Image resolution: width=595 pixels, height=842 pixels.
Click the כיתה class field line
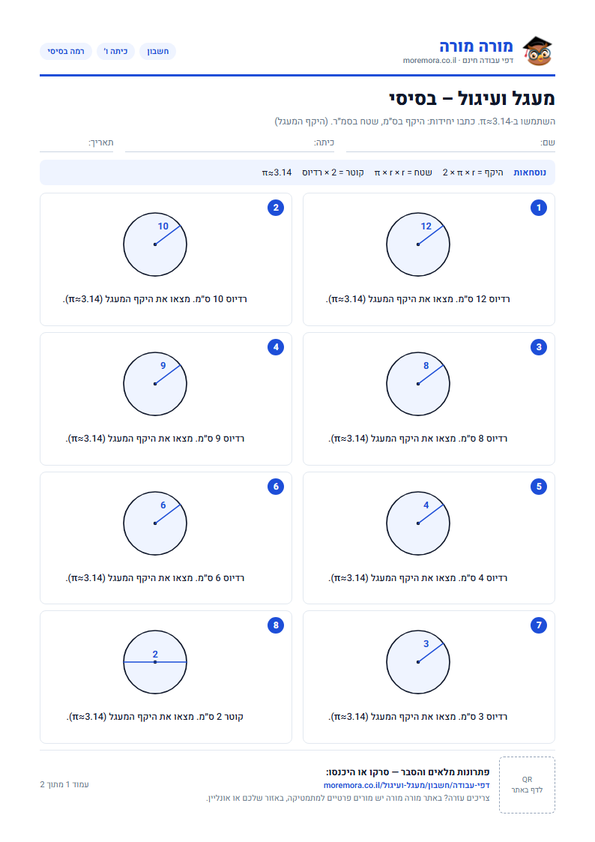(x=230, y=143)
